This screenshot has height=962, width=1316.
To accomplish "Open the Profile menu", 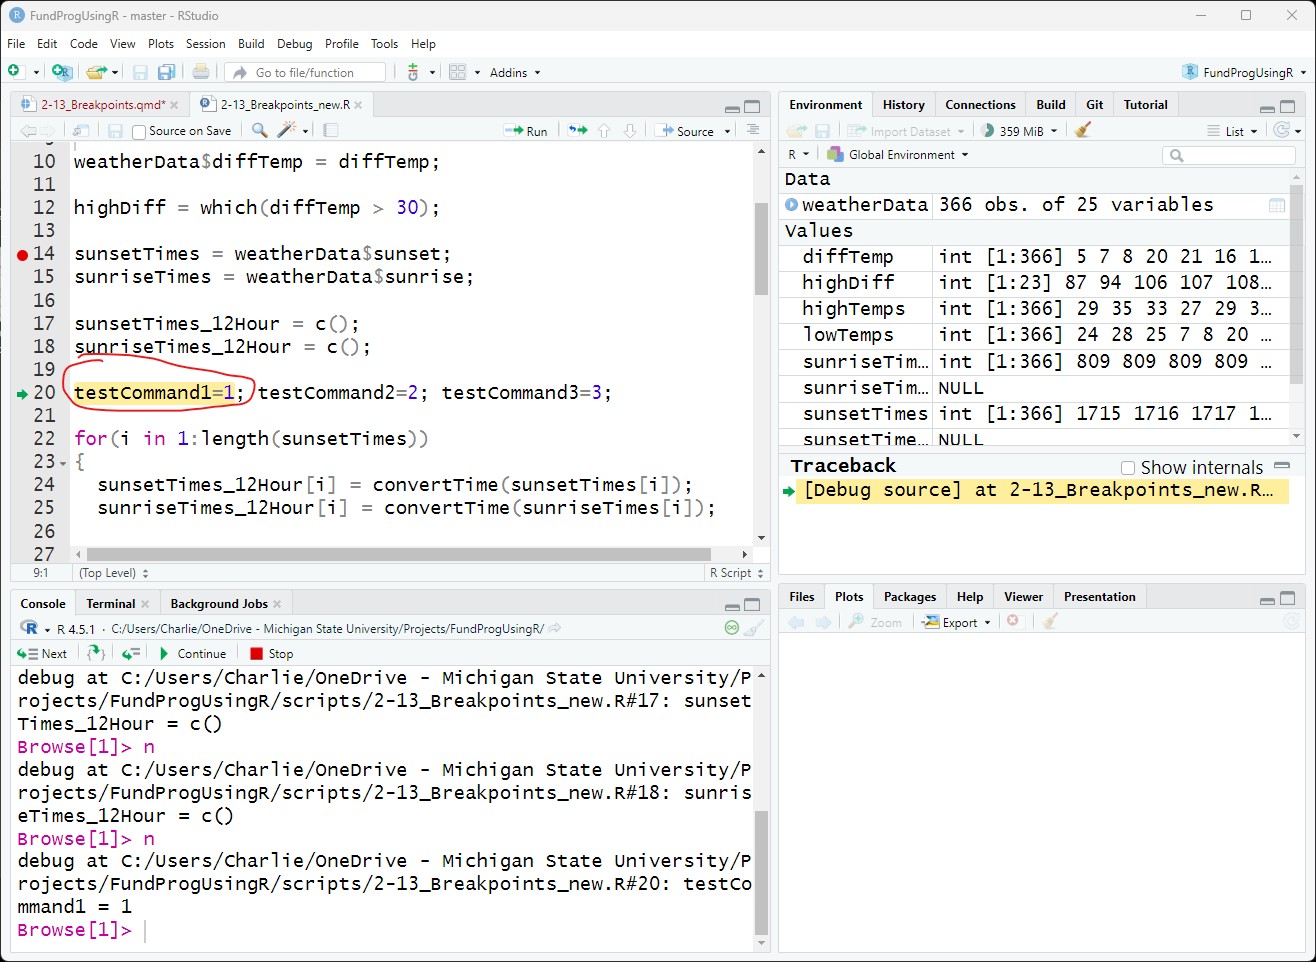I will tap(341, 44).
